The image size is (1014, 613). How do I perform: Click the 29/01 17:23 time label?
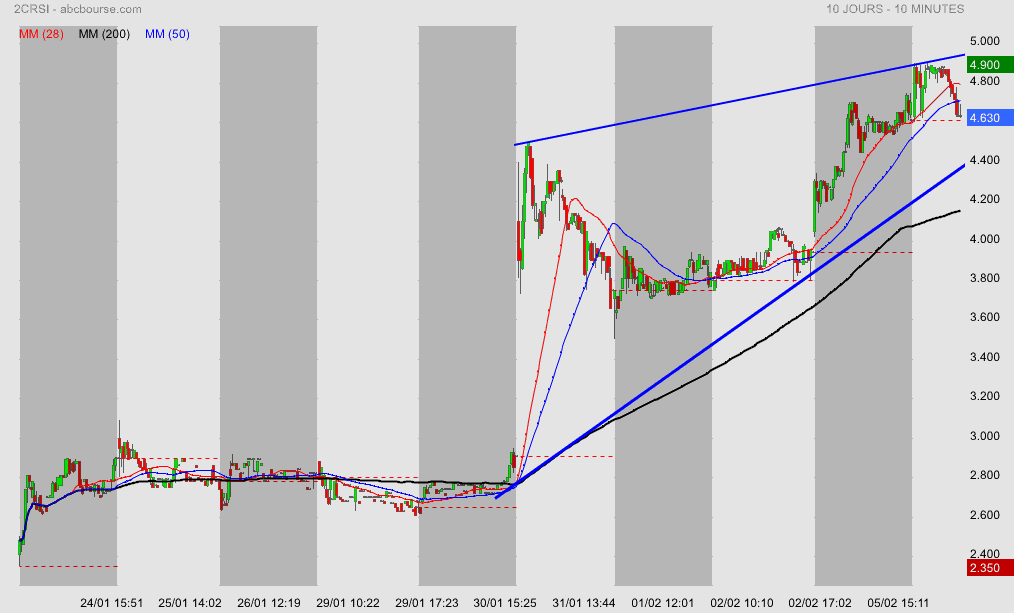click(x=427, y=603)
